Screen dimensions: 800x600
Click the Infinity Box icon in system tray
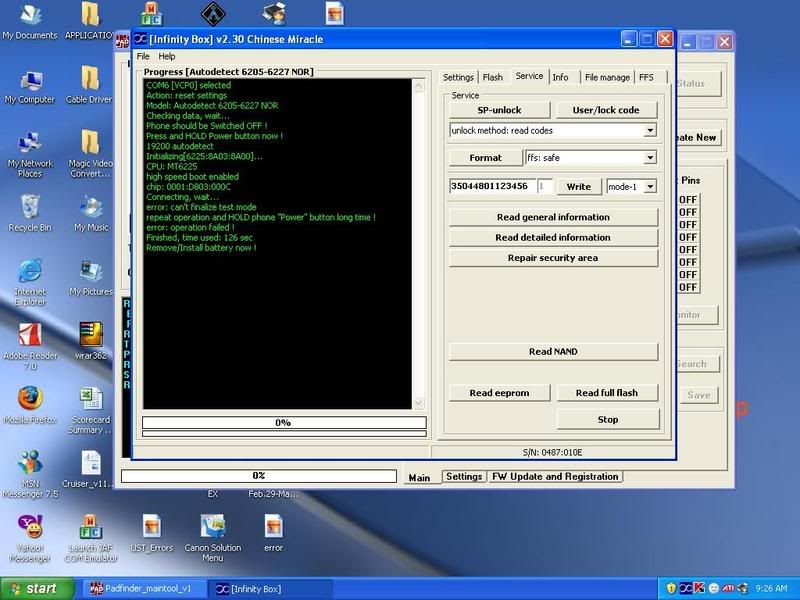(x=685, y=588)
